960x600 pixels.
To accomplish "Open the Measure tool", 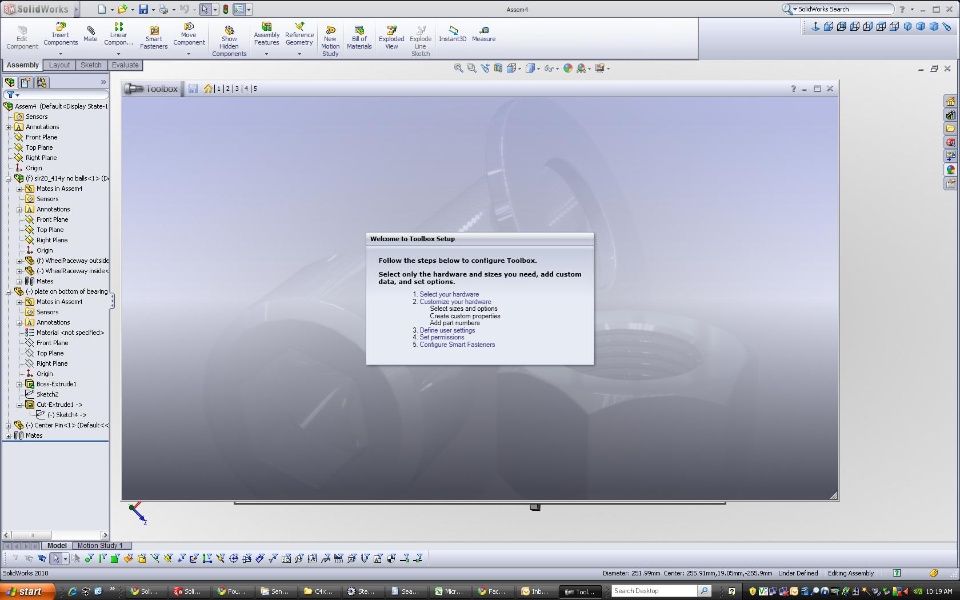I will 484,34.
